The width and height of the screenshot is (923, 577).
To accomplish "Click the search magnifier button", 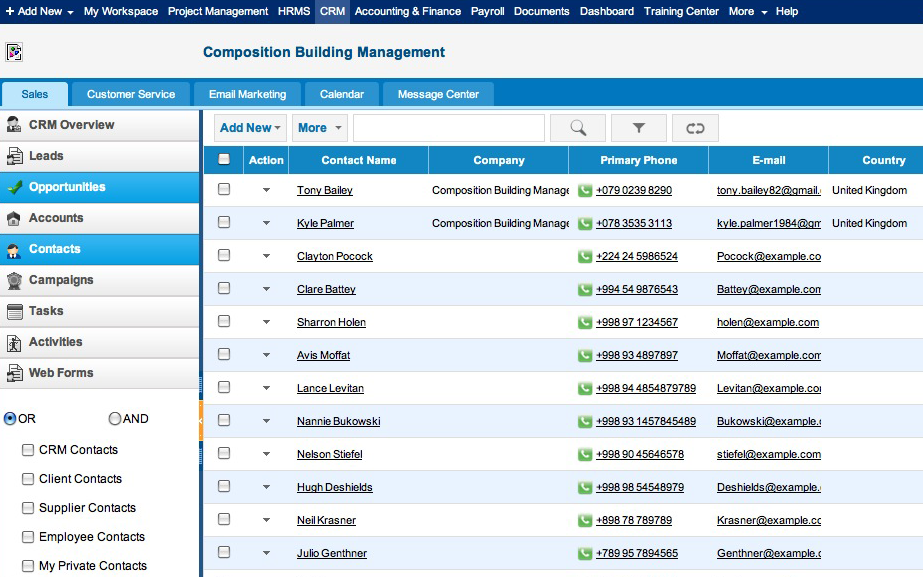I will 578,128.
